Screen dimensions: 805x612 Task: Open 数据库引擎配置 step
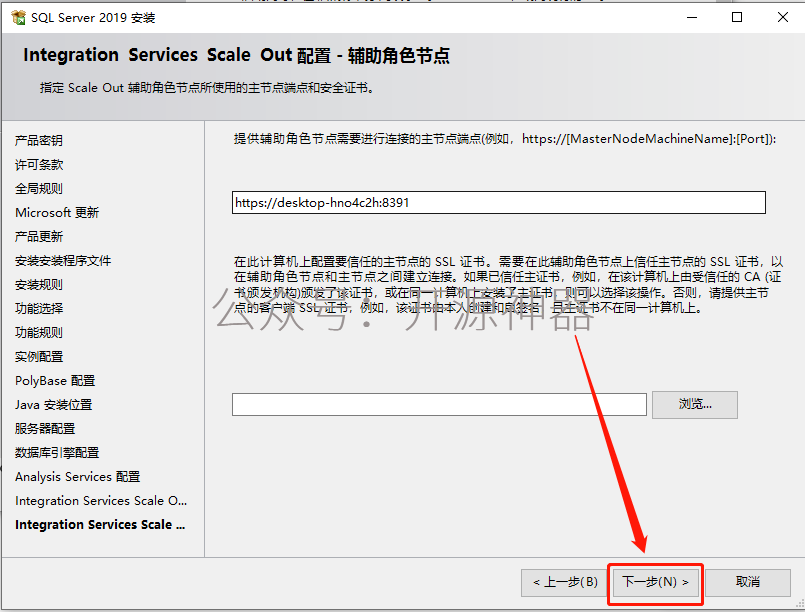[x=56, y=453]
